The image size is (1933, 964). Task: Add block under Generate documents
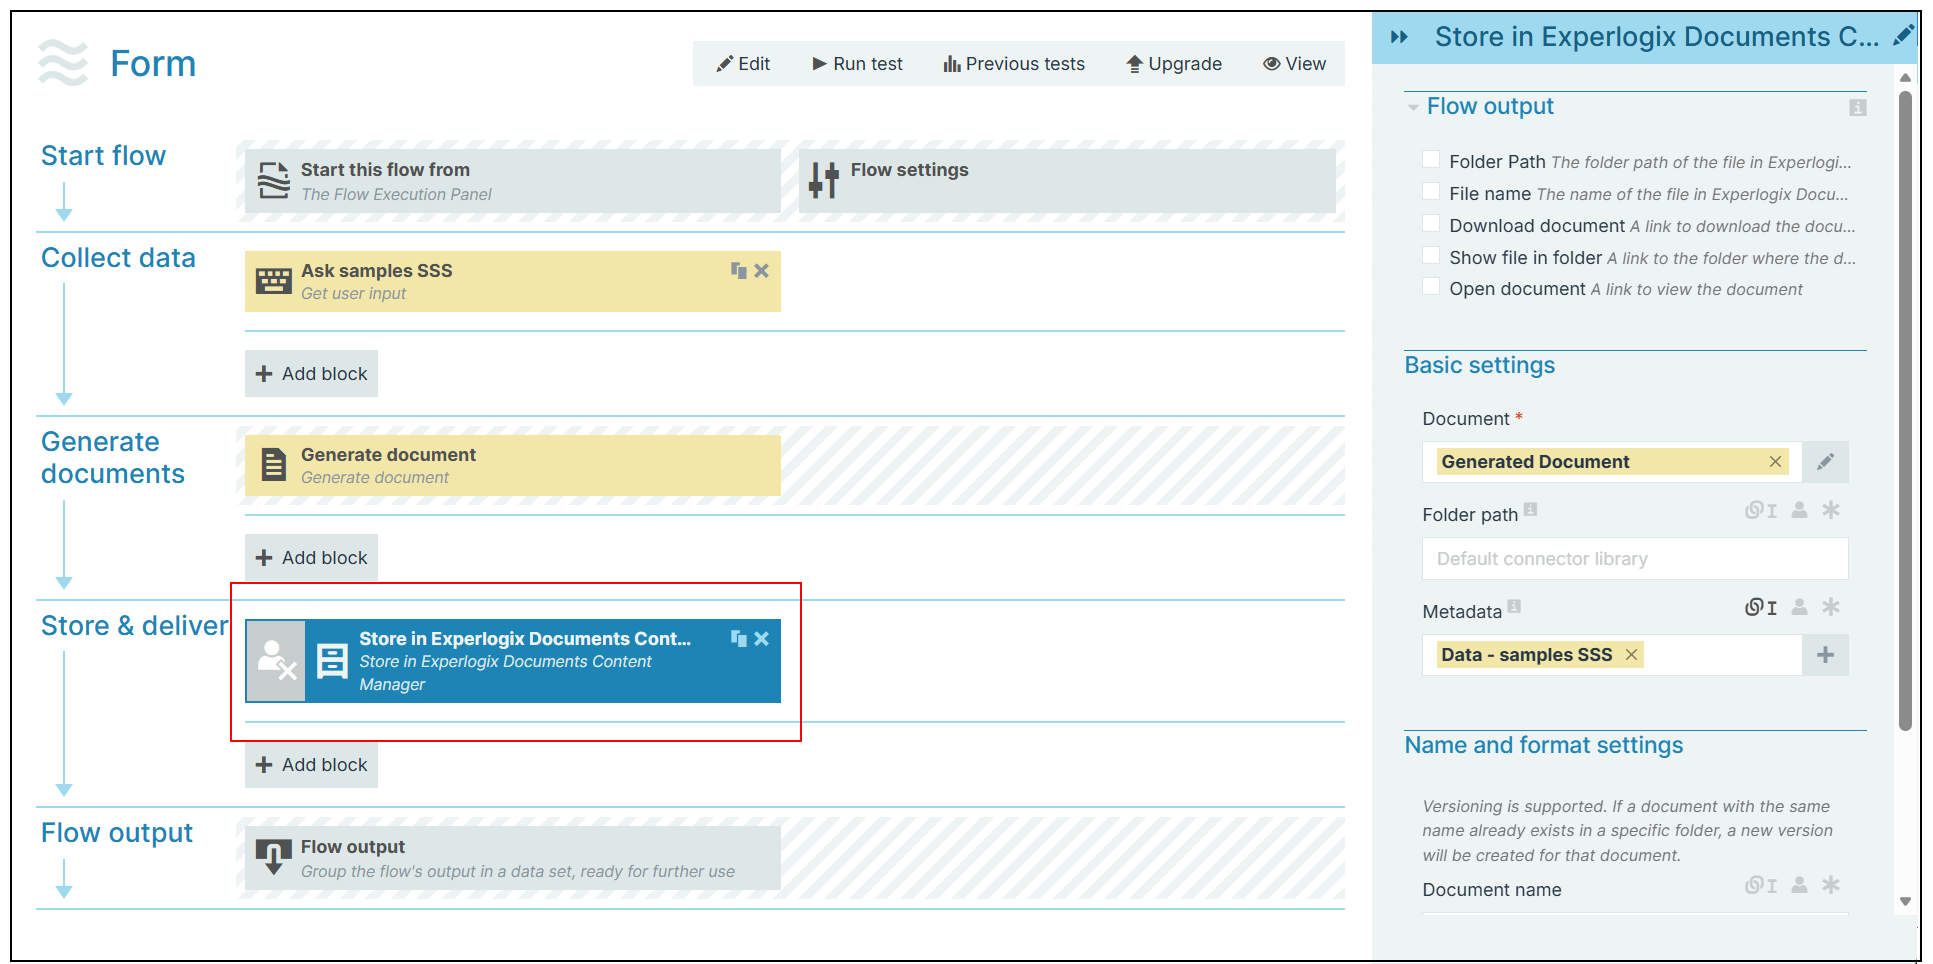[311, 557]
